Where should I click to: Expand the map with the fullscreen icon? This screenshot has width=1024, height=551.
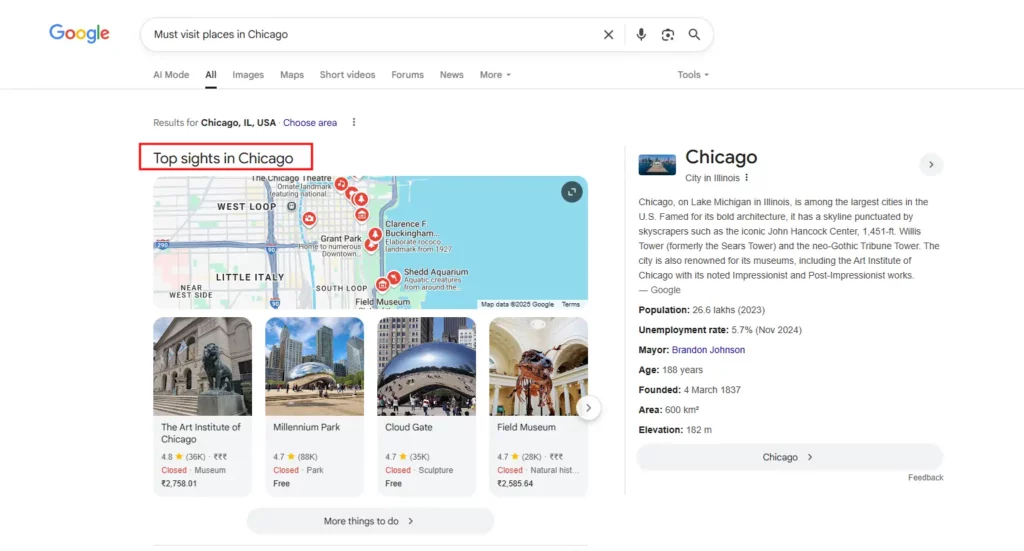[571, 192]
